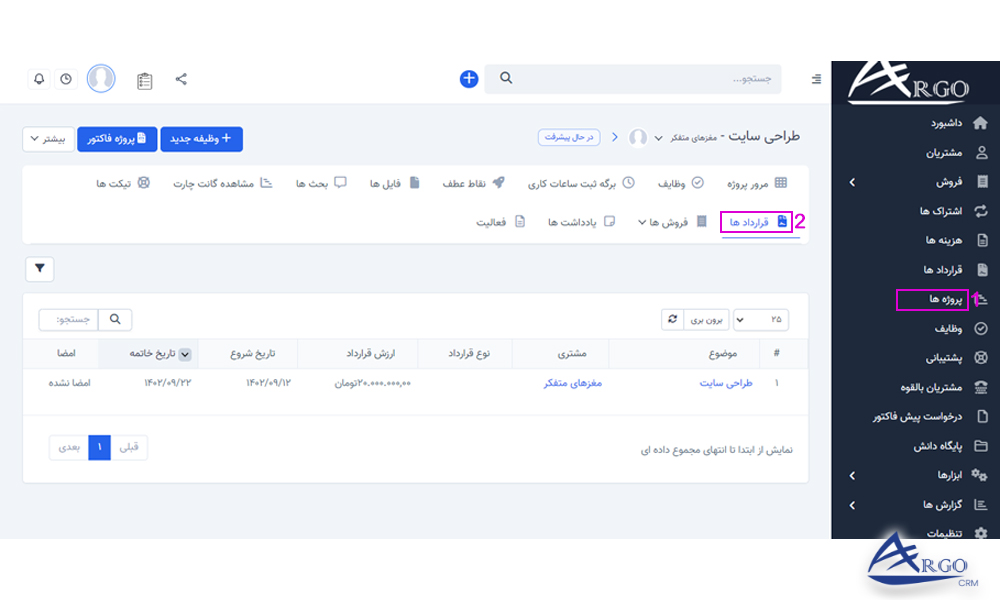Click the مشتریان person icon in the sidebar

[982, 150]
